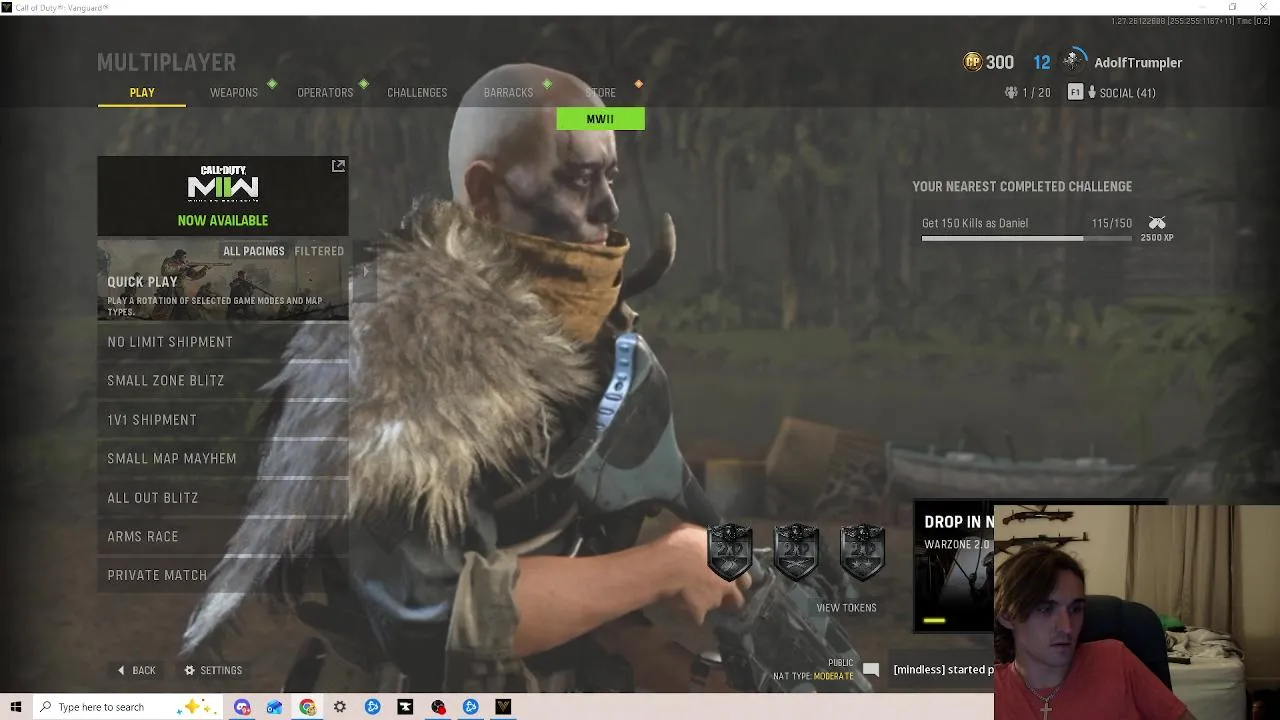
Task: Open the STORE tab
Action: point(600,93)
